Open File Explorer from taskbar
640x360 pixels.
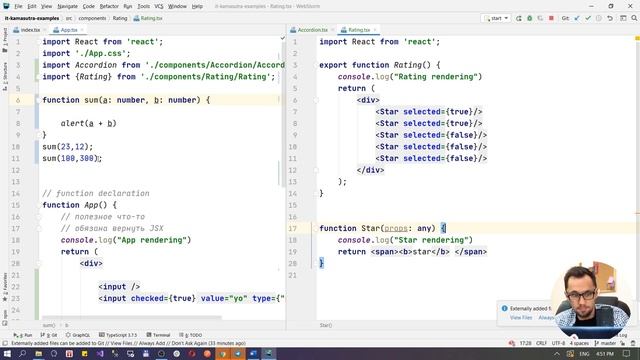[x=38, y=353]
